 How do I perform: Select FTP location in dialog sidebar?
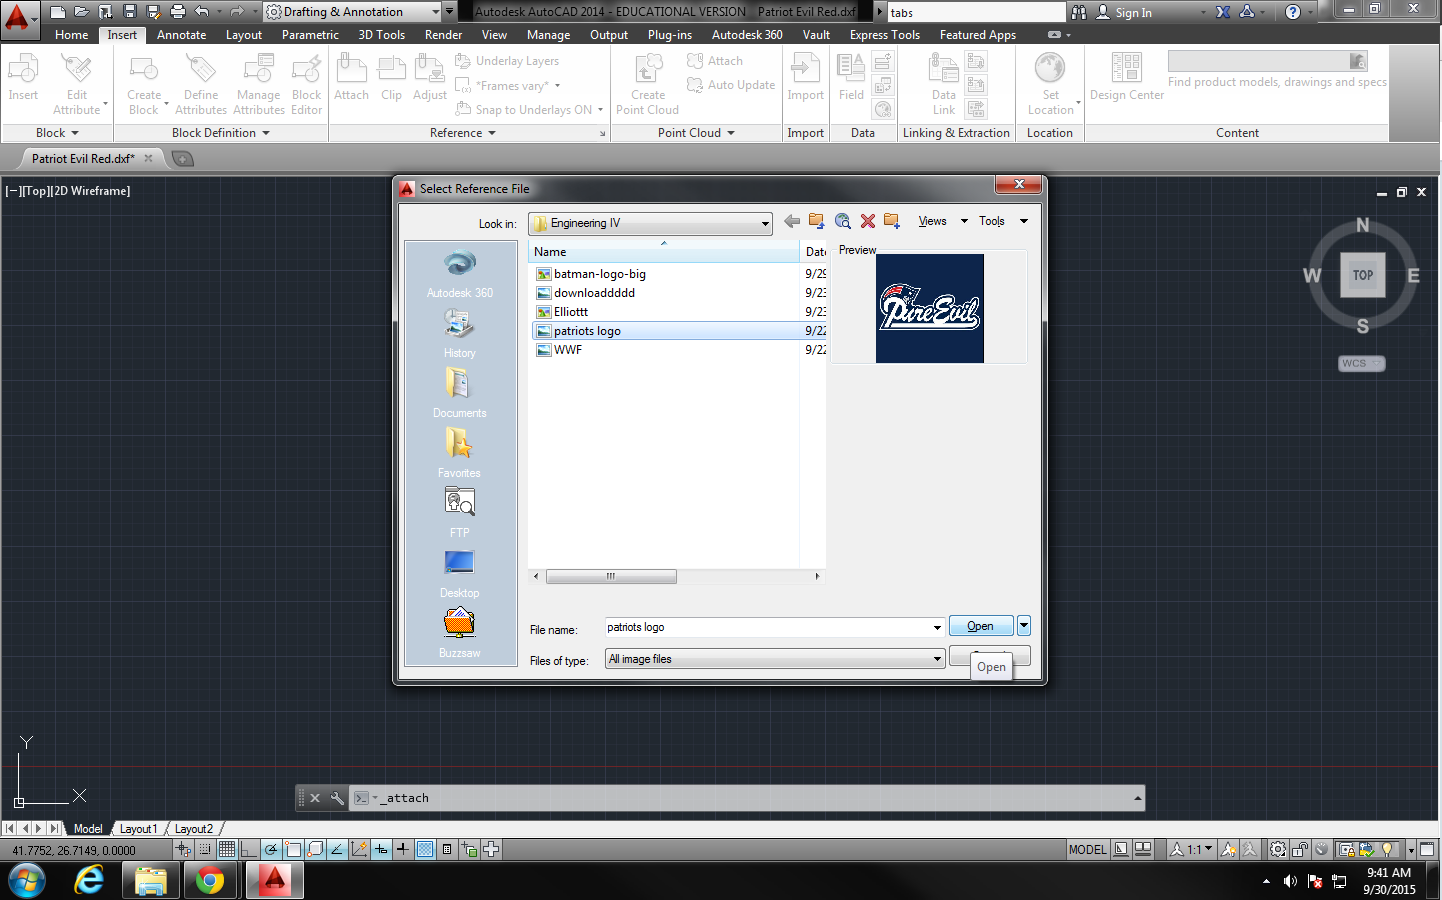pos(460,513)
